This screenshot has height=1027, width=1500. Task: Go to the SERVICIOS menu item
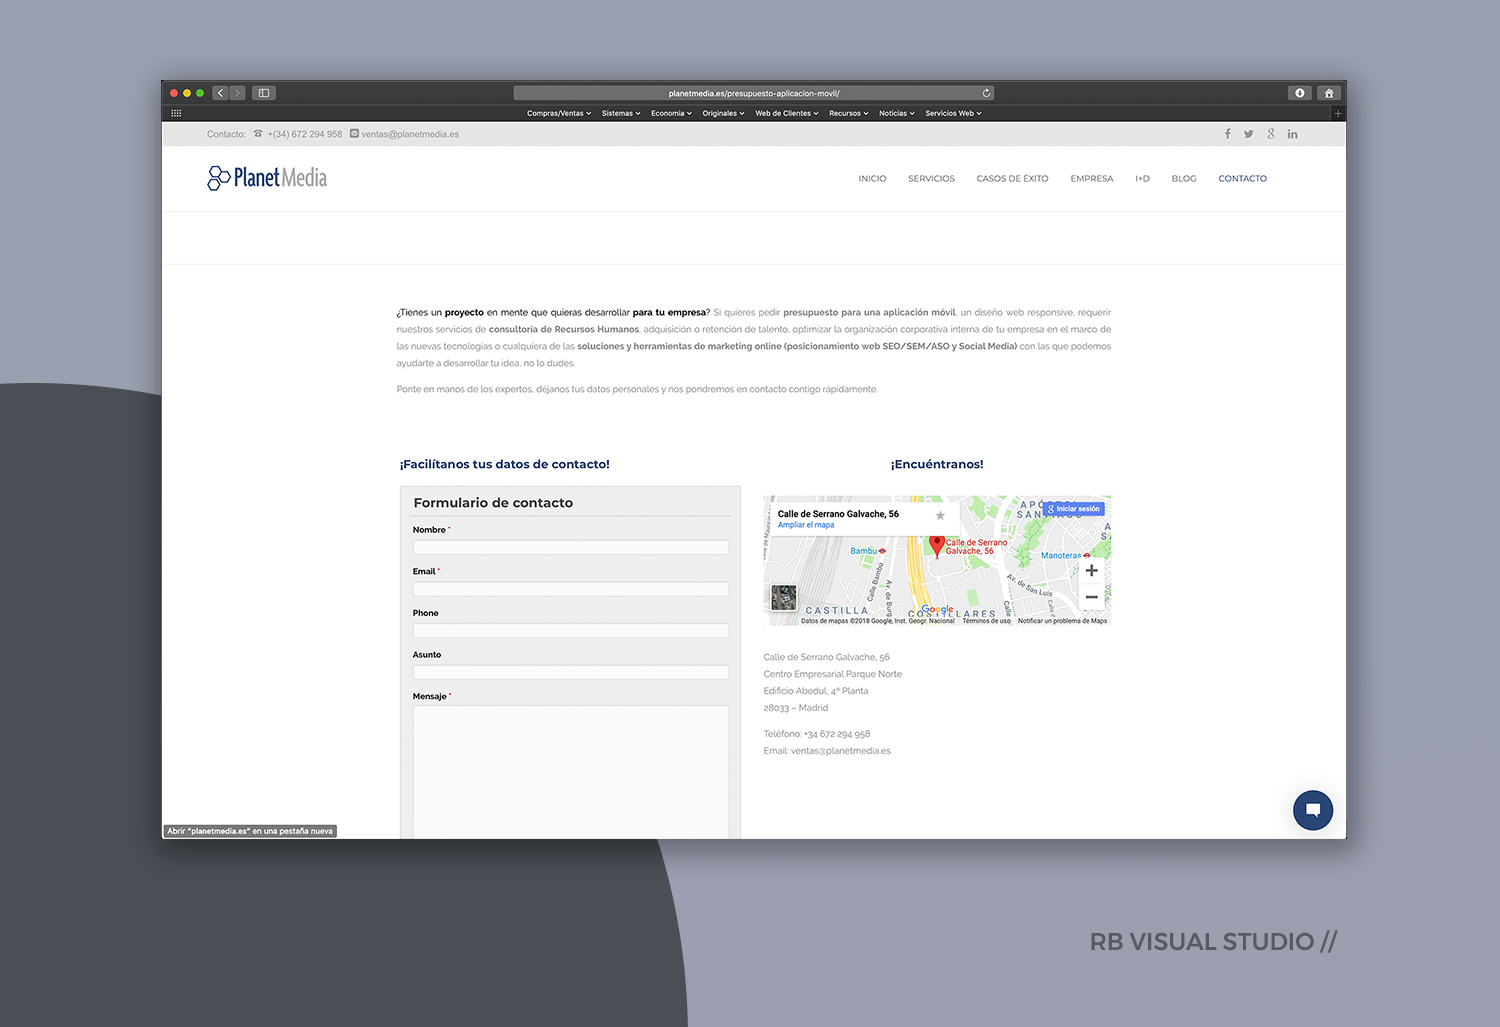pos(931,179)
